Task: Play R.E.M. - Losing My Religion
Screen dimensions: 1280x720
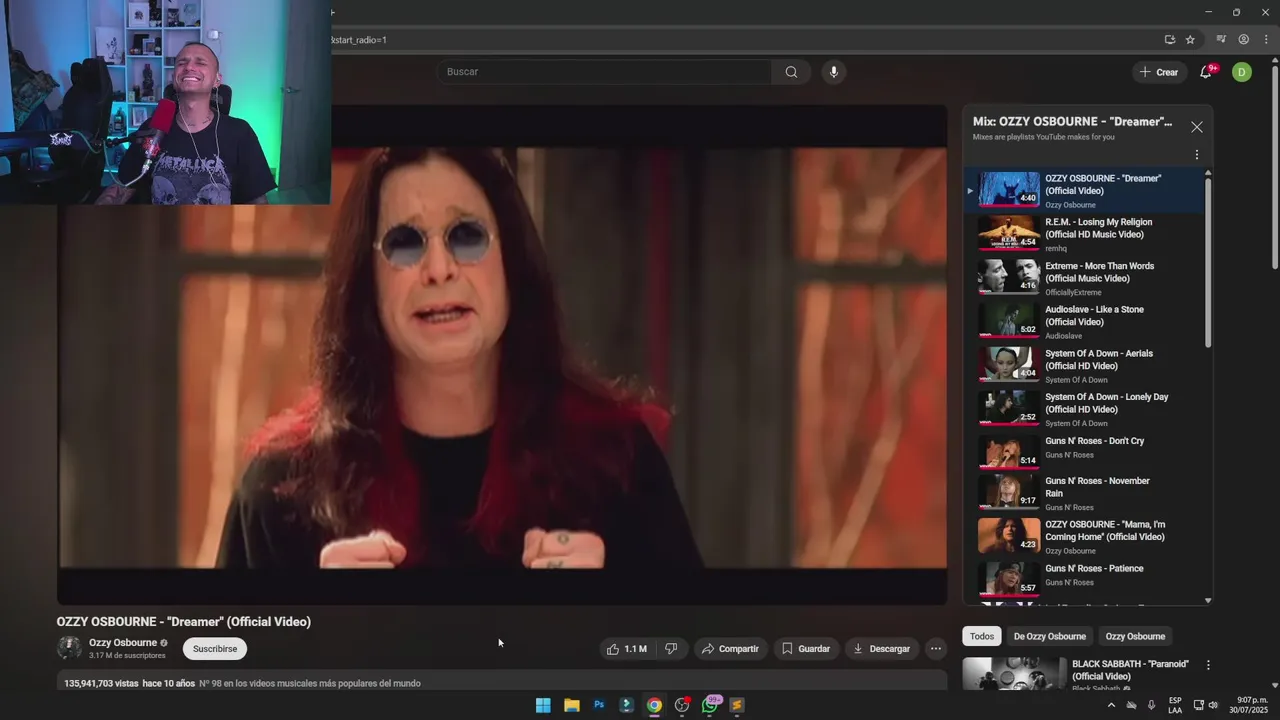Action: 1085,234
